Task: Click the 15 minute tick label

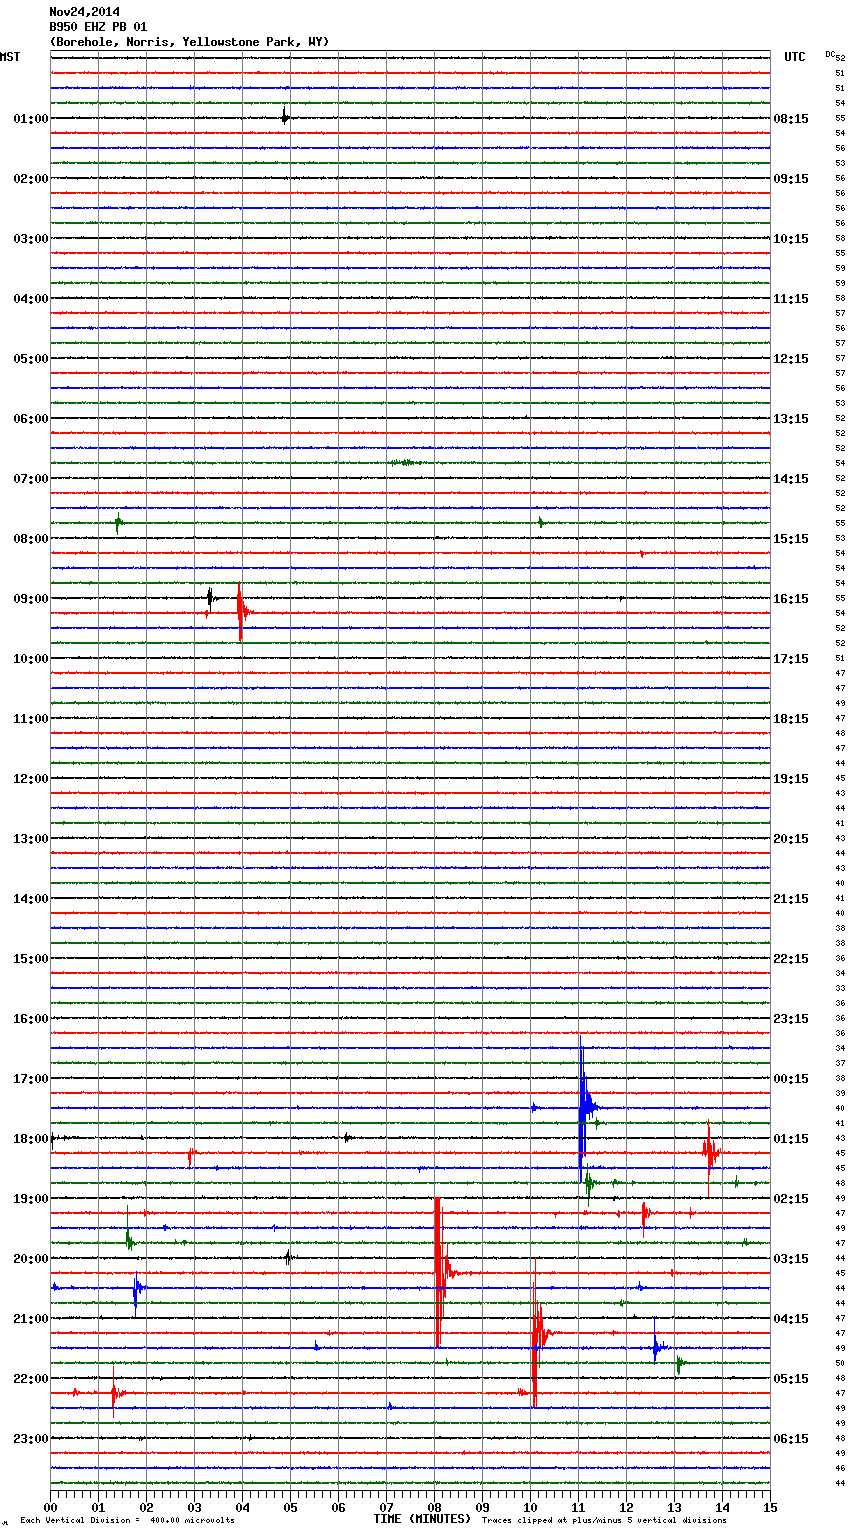Action: pyautogui.click(x=769, y=1507)
